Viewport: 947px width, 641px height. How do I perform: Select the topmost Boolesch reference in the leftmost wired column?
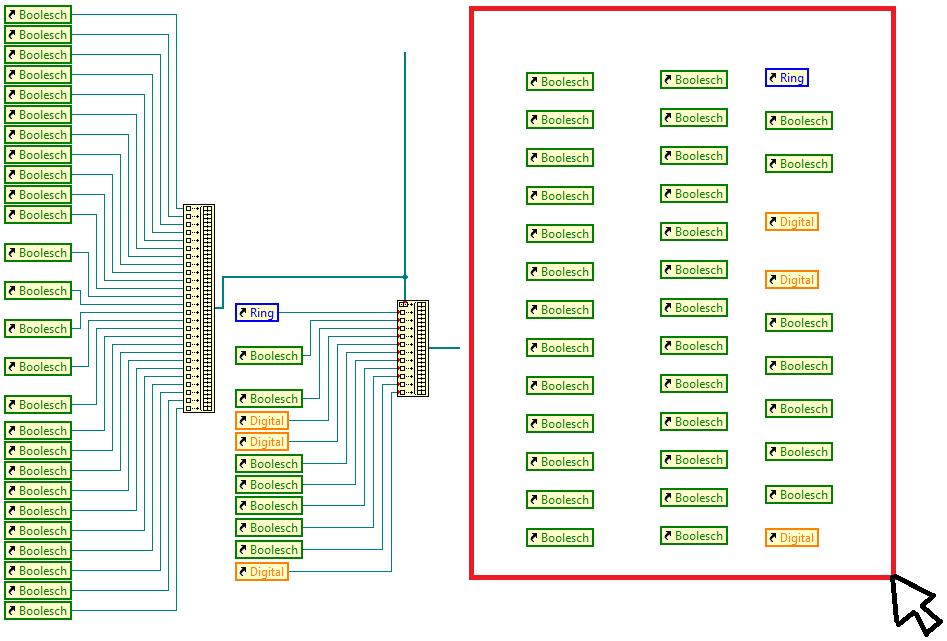click(x=38, y=14)
